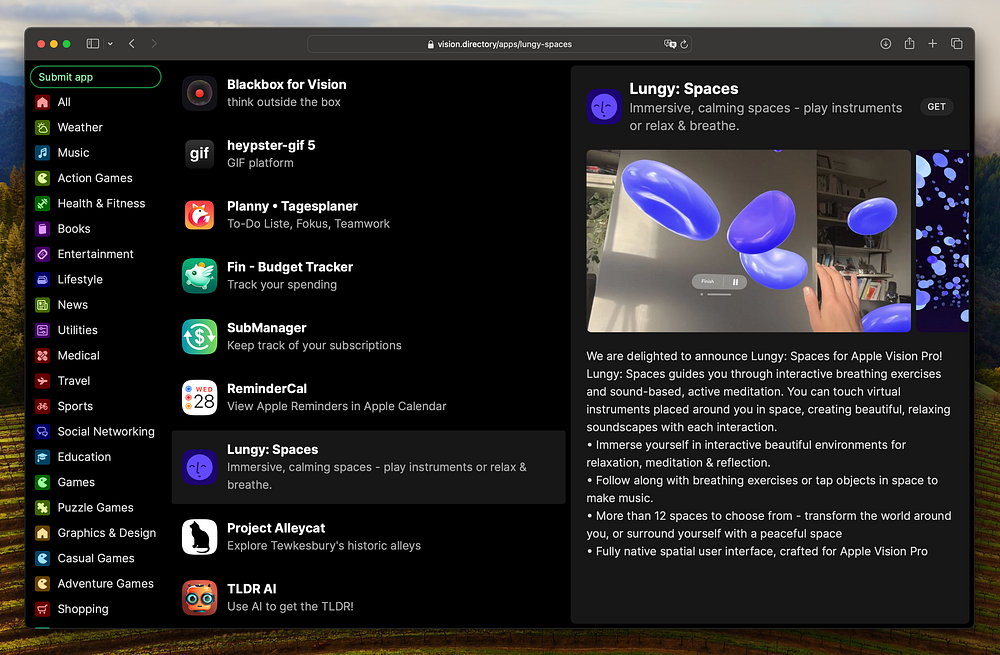This screenshot has width=1000, height=655.
Task: Select the Lungy: Spaces list entry title
Action: 272,450
